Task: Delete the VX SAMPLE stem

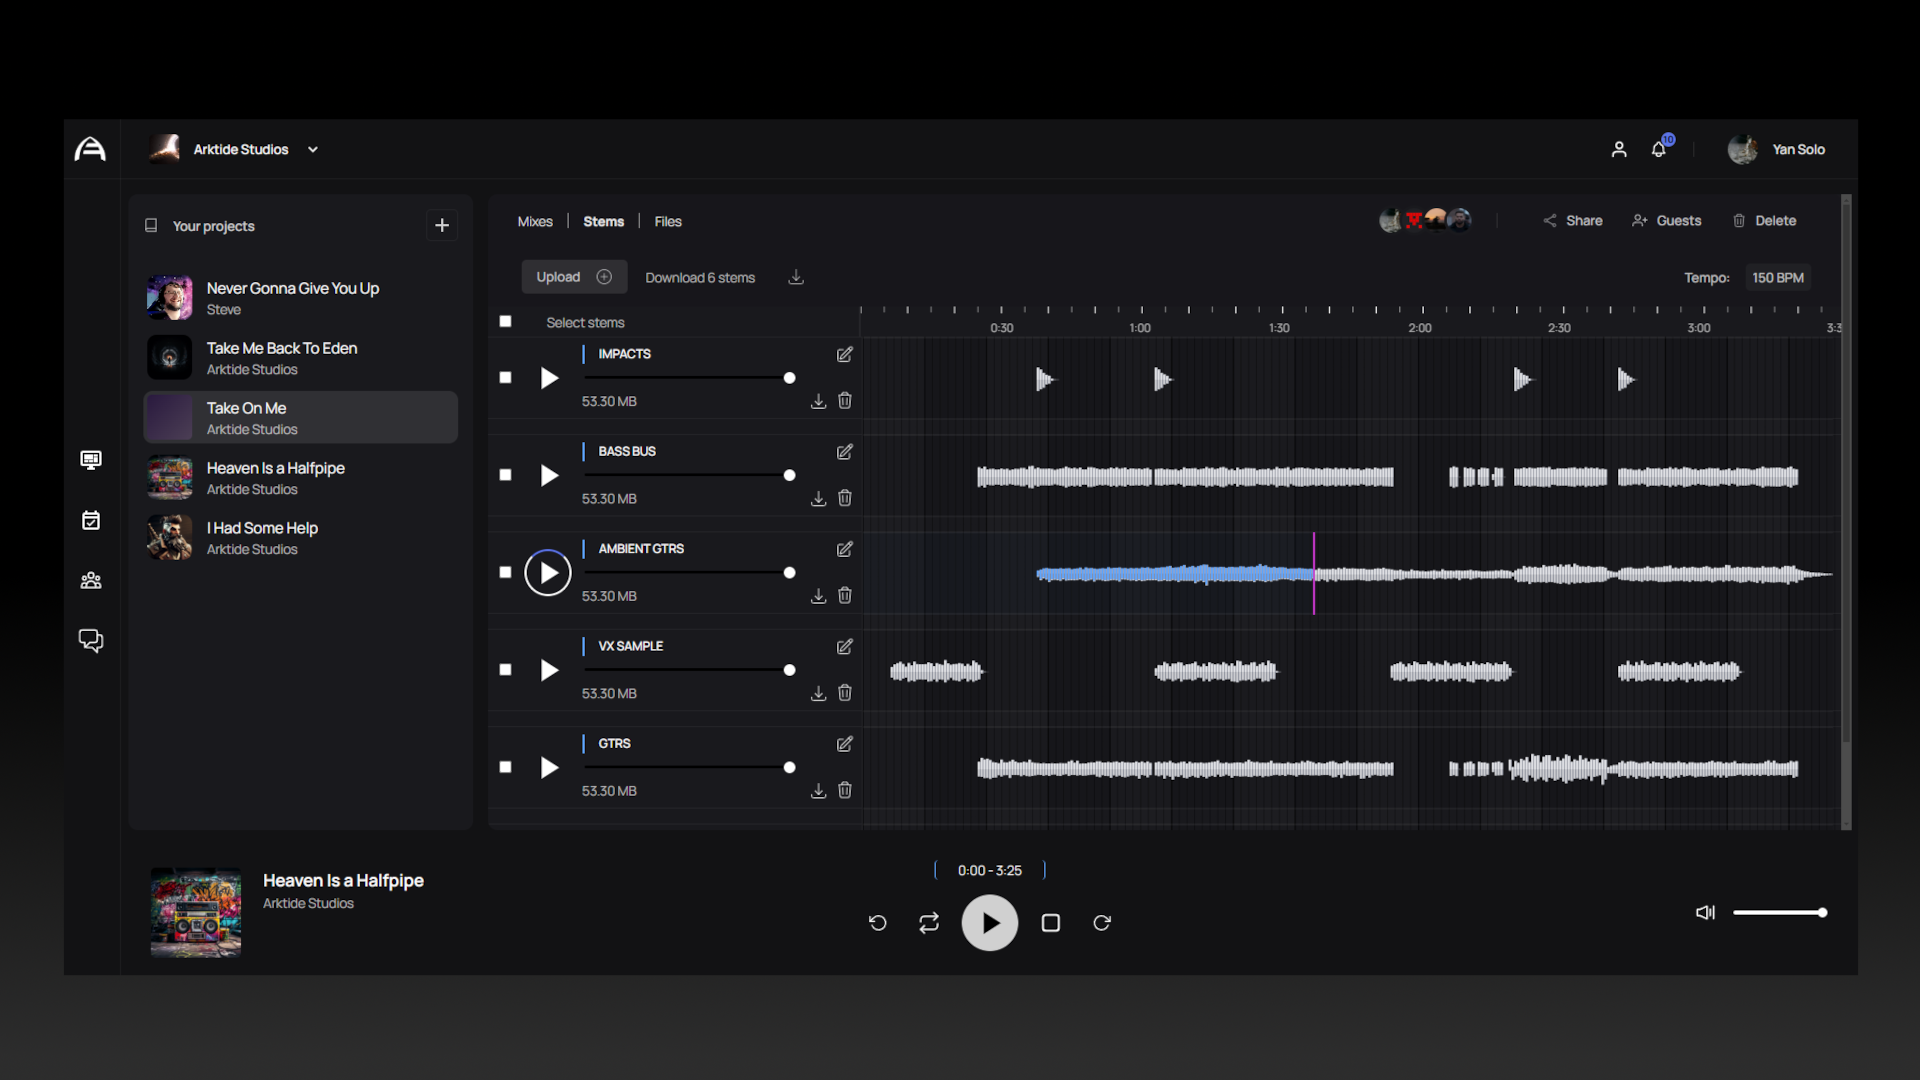Action: tap(845, 692)
